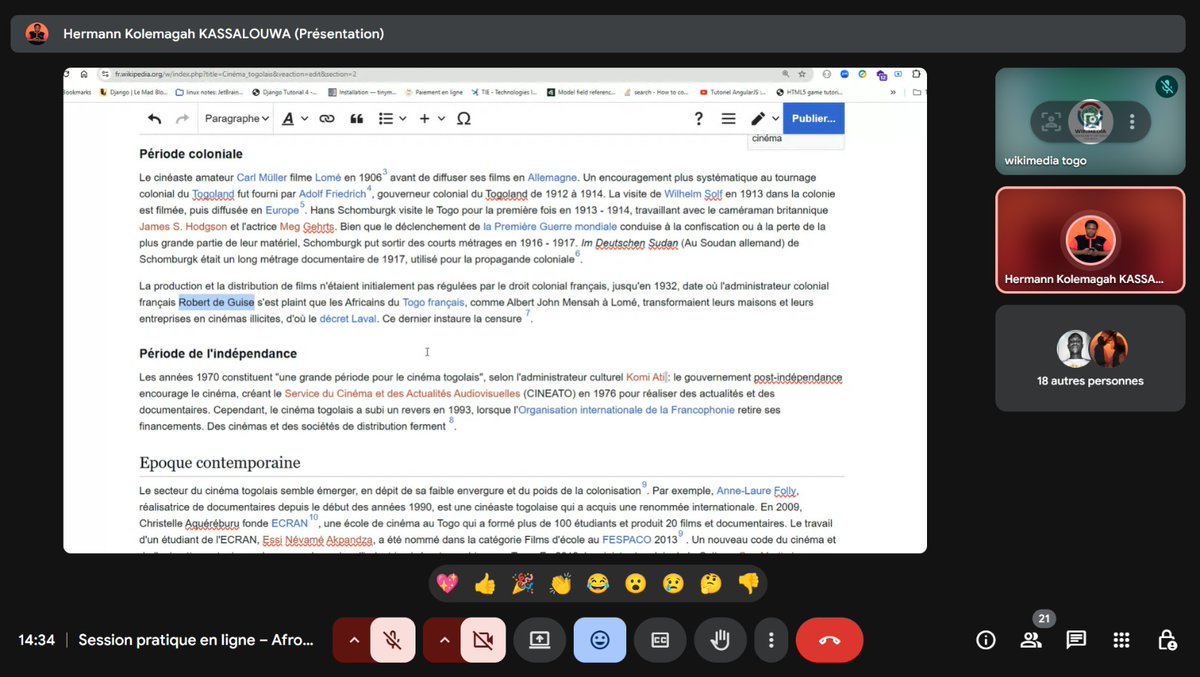Viewport: 1200px width, 677px height.
Task: Click the question mark help icon
Action: click(699, 118)
